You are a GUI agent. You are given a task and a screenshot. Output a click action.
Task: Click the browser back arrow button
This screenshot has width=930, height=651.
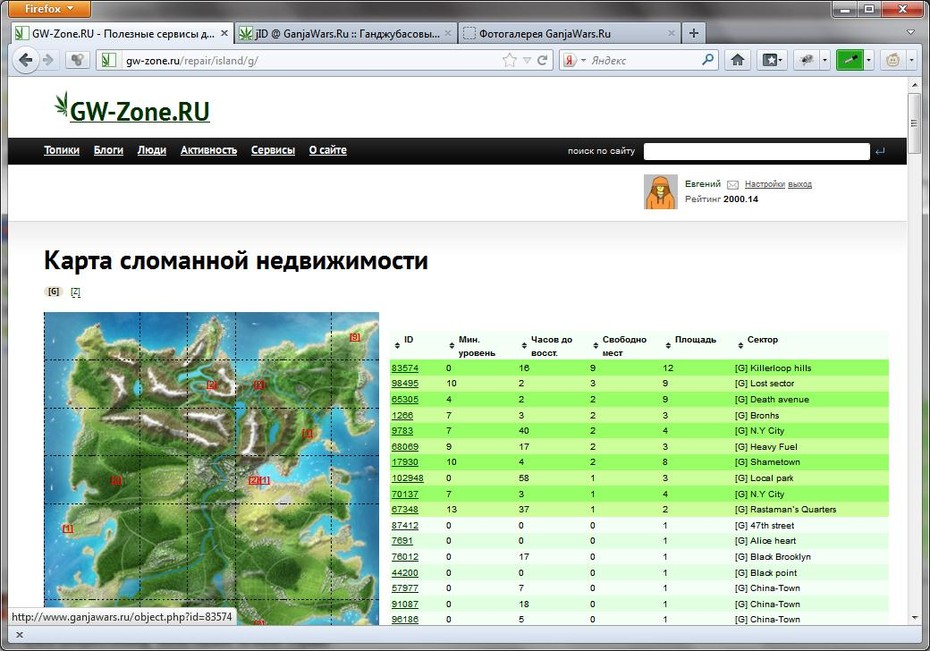pyautogui.click(x=26, y=60)
